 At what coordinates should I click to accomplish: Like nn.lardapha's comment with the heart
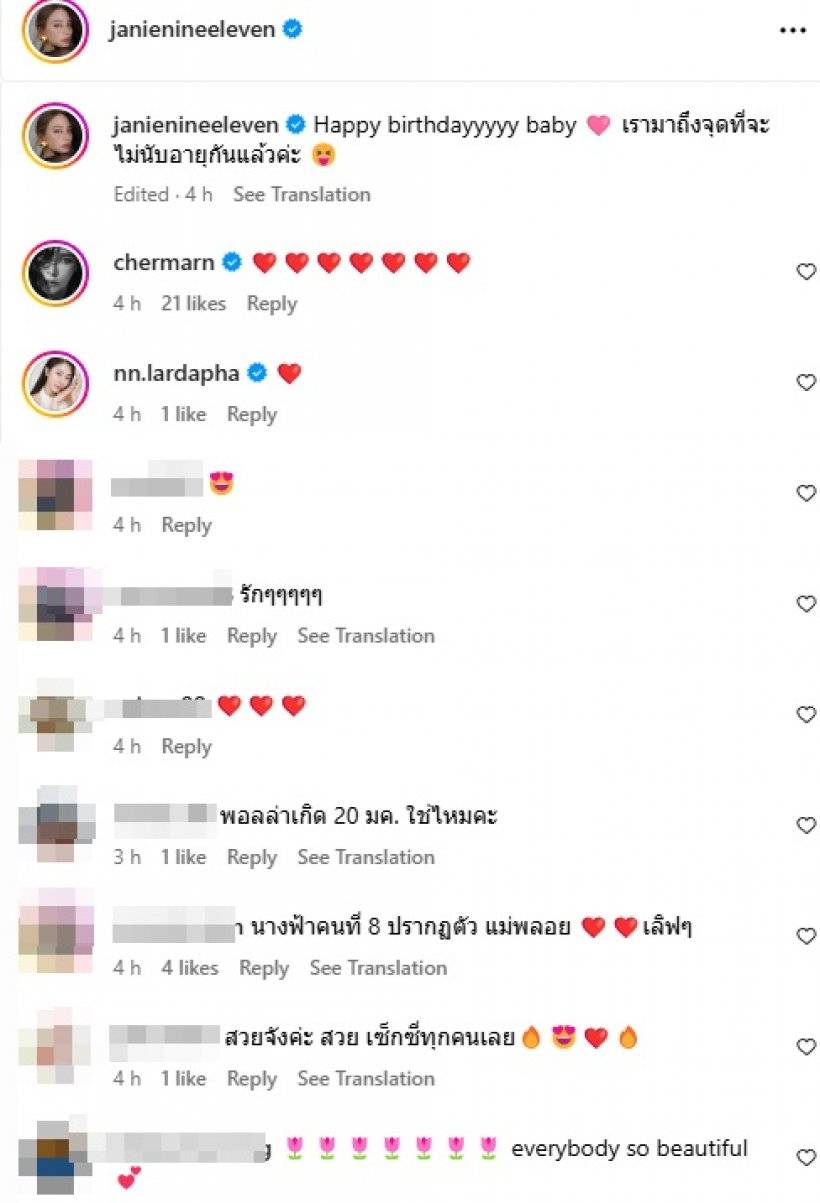[806, 382]
